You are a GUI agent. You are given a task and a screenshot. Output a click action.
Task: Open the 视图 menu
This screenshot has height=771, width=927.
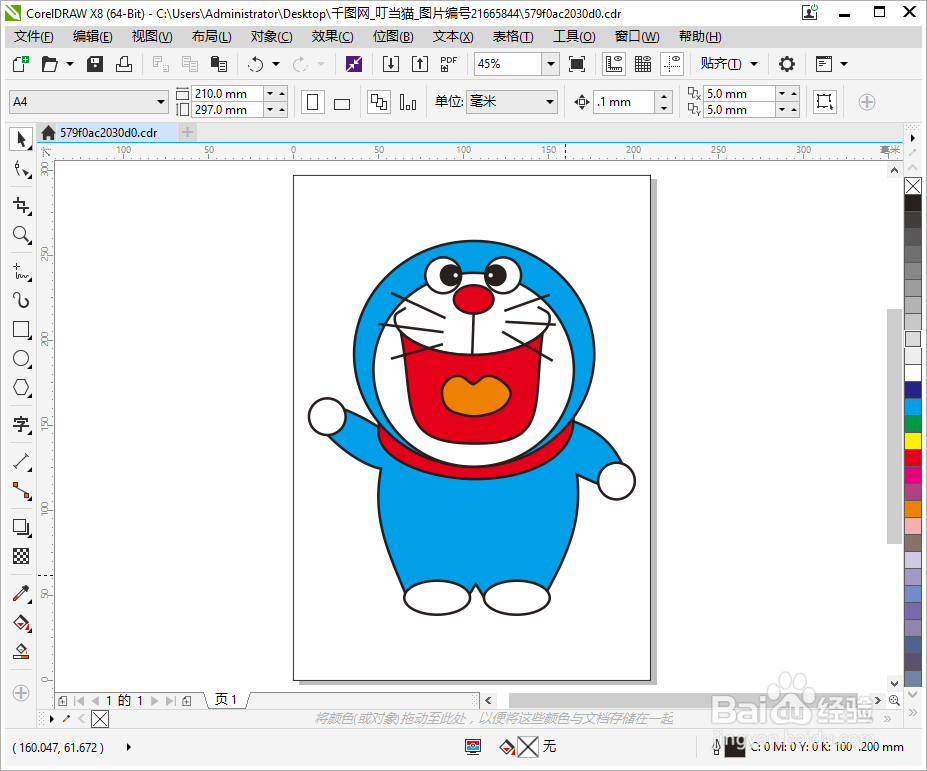(x=152, y=37)
